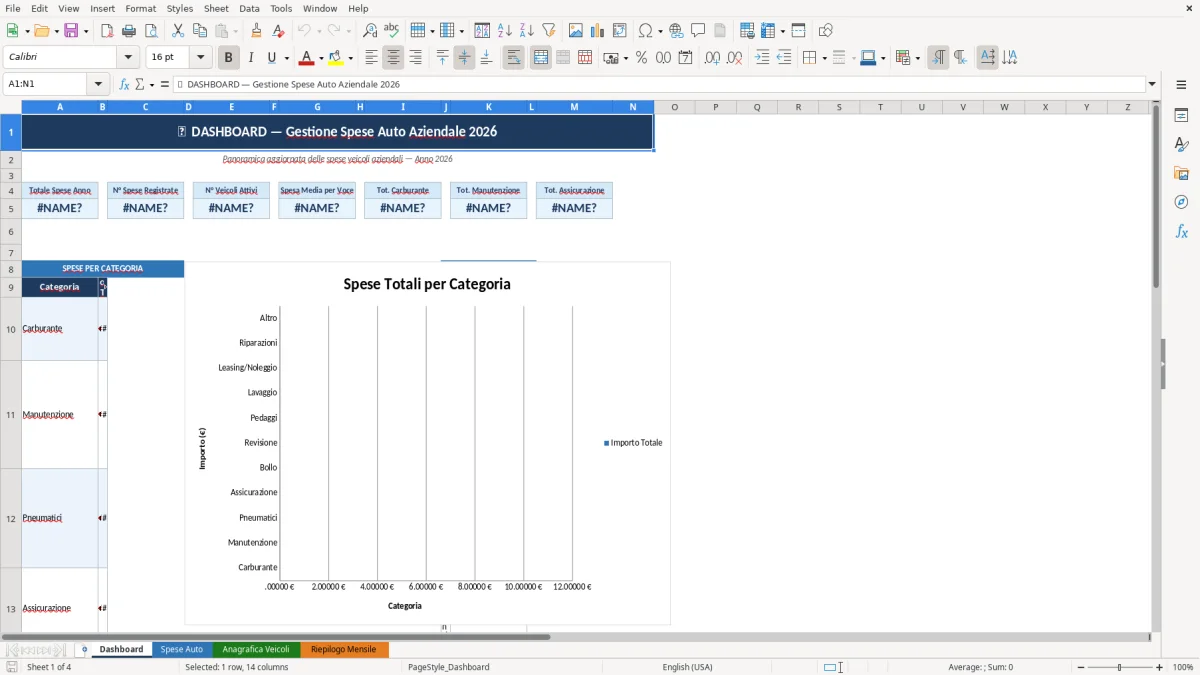This screenshot has width=1200, height=675.
Task: Open Print Preview
Action: point(151,31)
